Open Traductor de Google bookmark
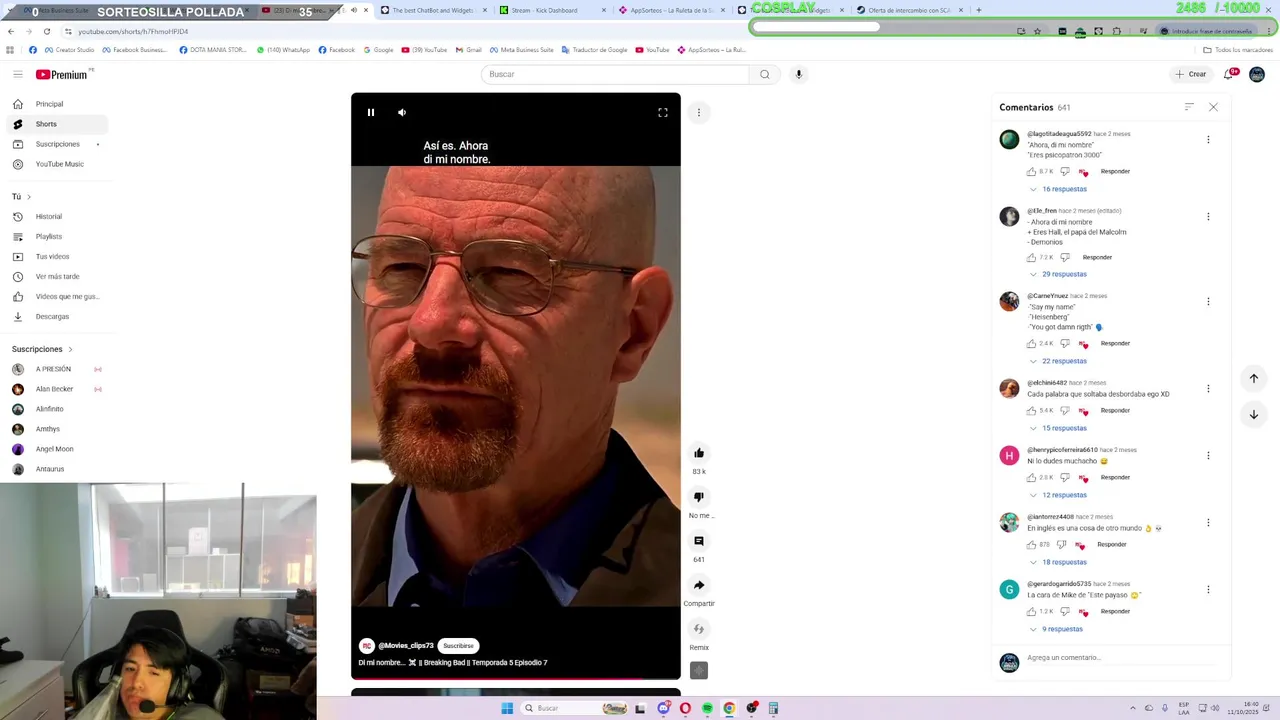This screenshot has height=720, width=1280. (x=594, y=50)
